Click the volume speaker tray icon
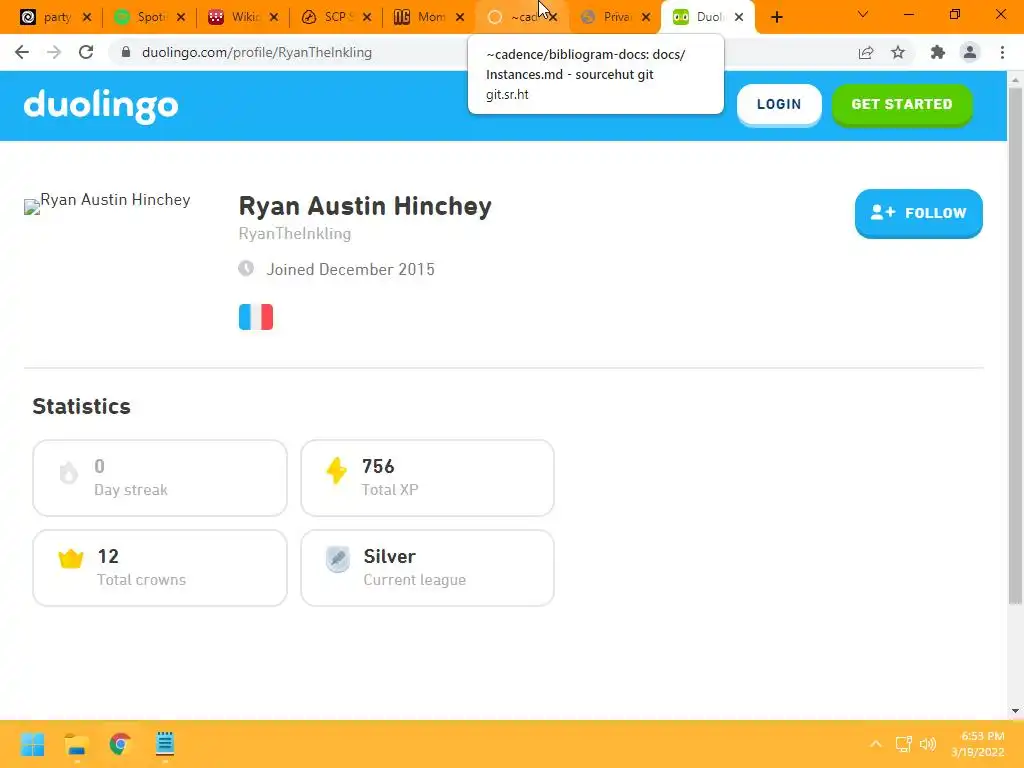The width and height of the screenshot is (1024, 768). point(927,744)
